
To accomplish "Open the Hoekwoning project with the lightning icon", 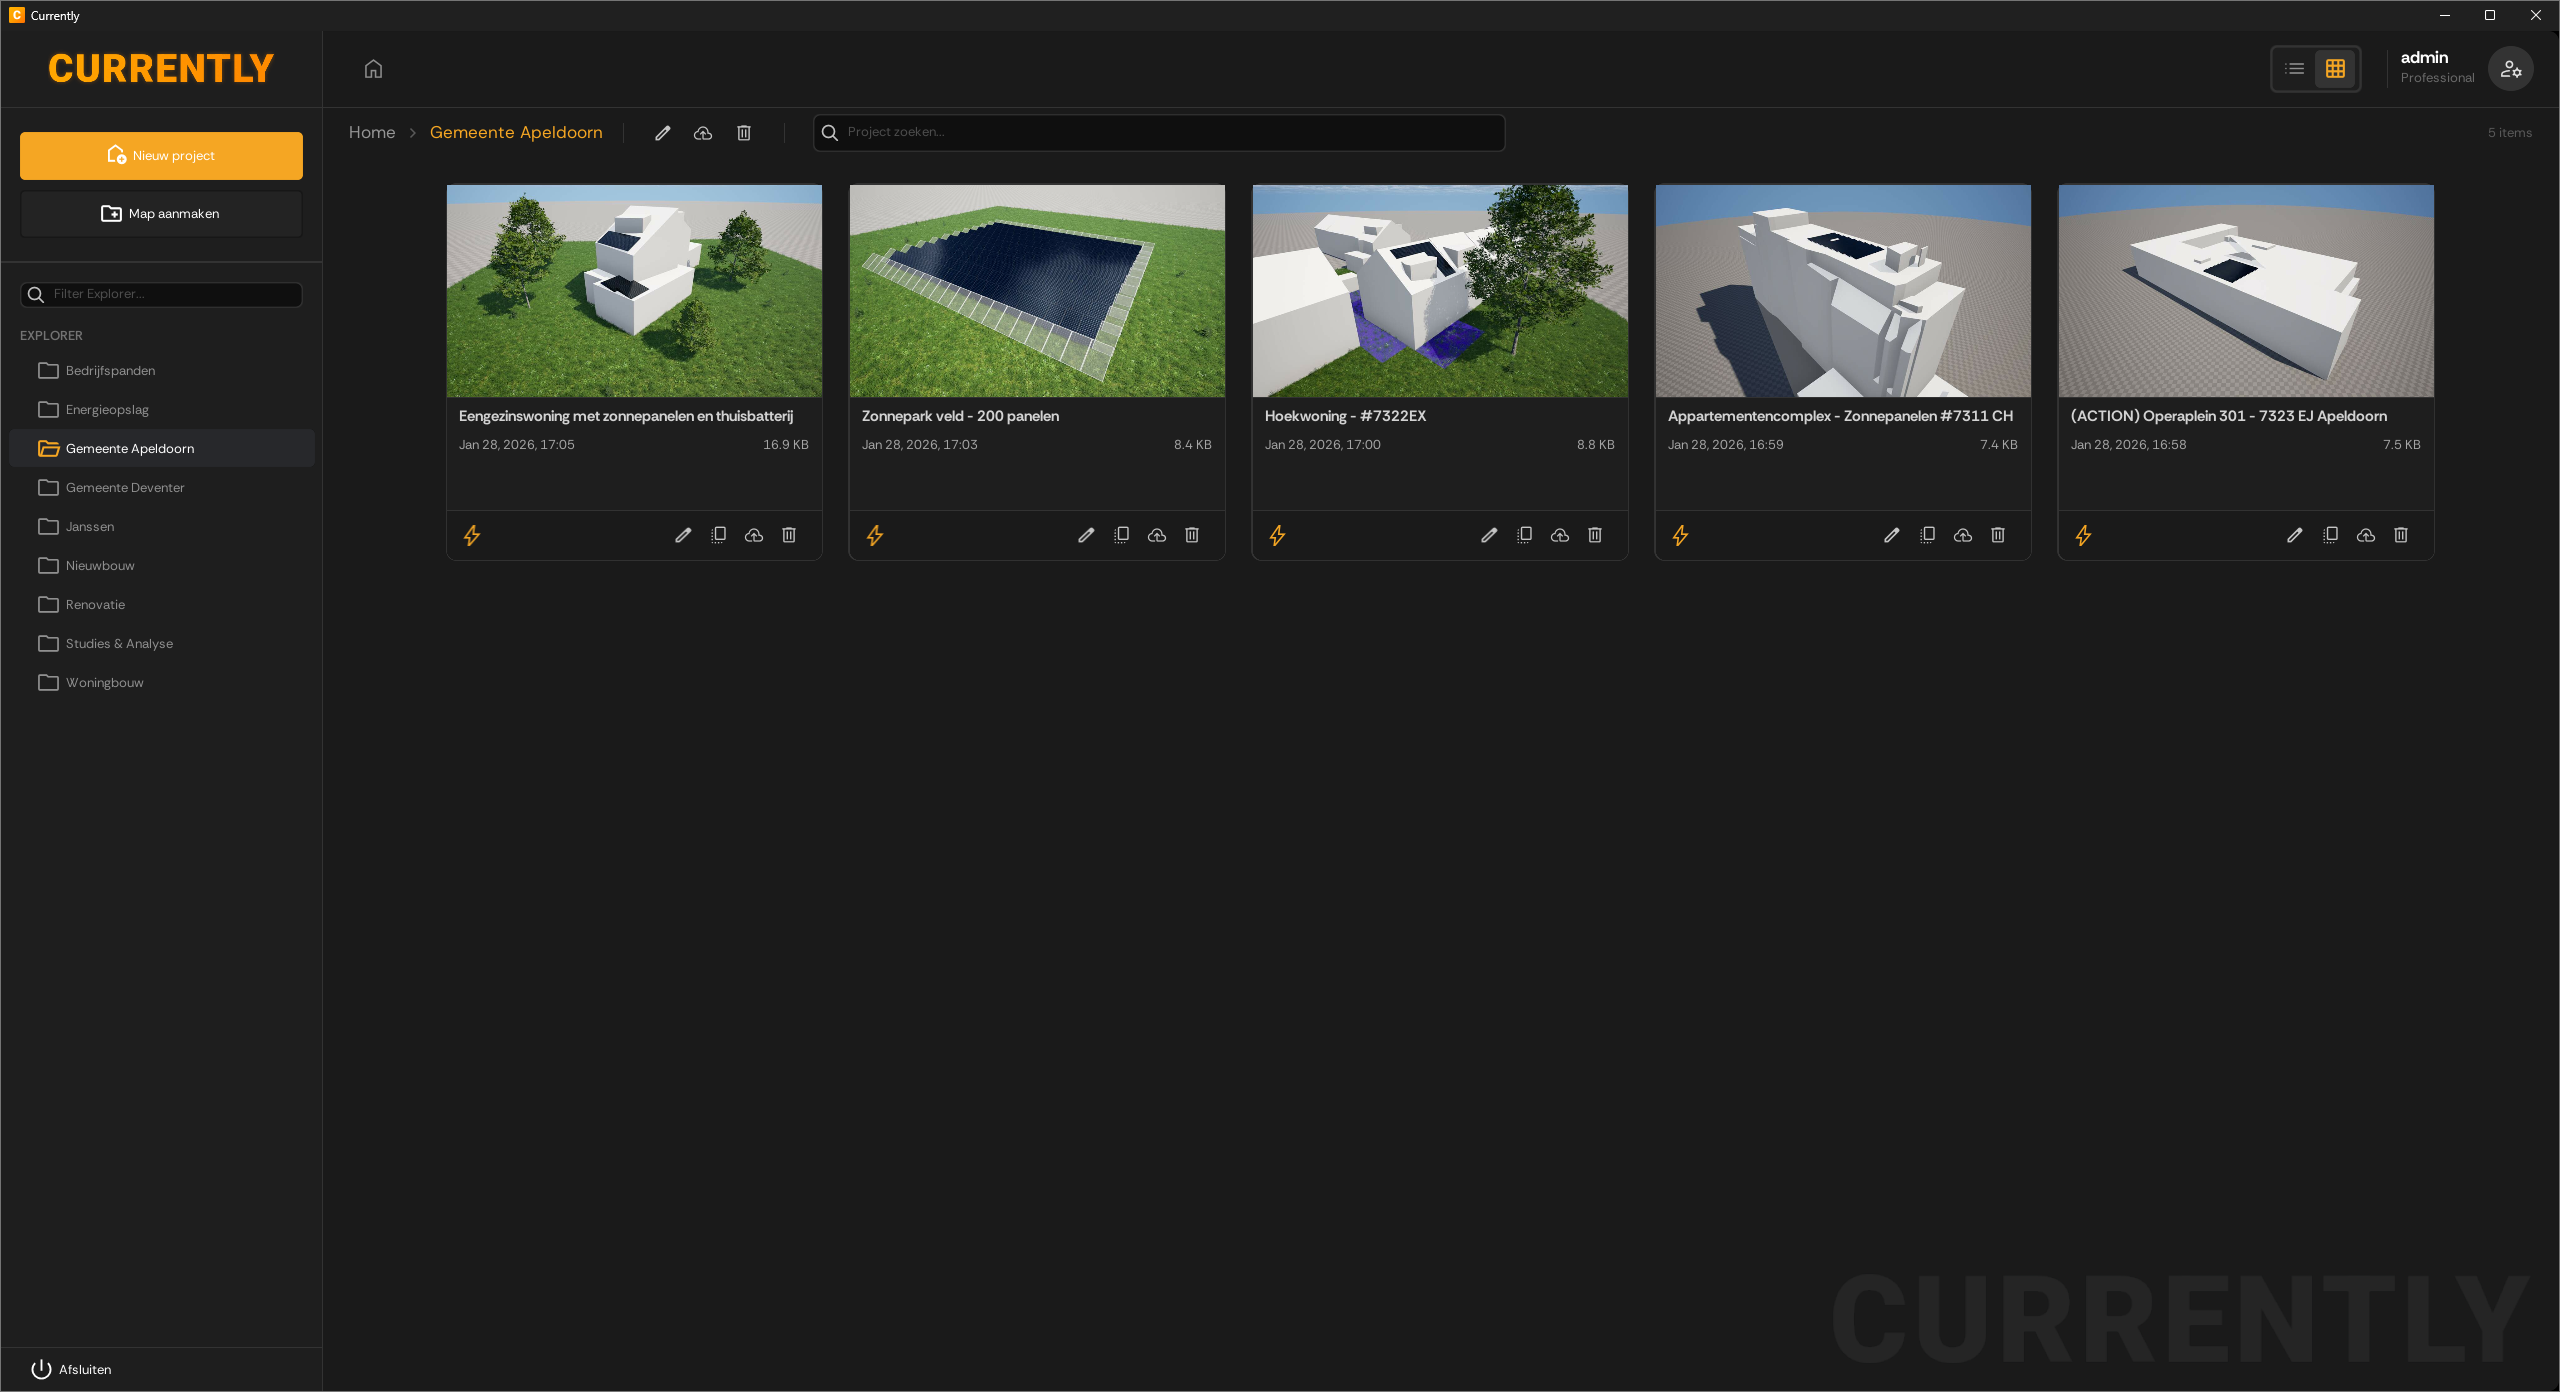I will coord(1277,535).
